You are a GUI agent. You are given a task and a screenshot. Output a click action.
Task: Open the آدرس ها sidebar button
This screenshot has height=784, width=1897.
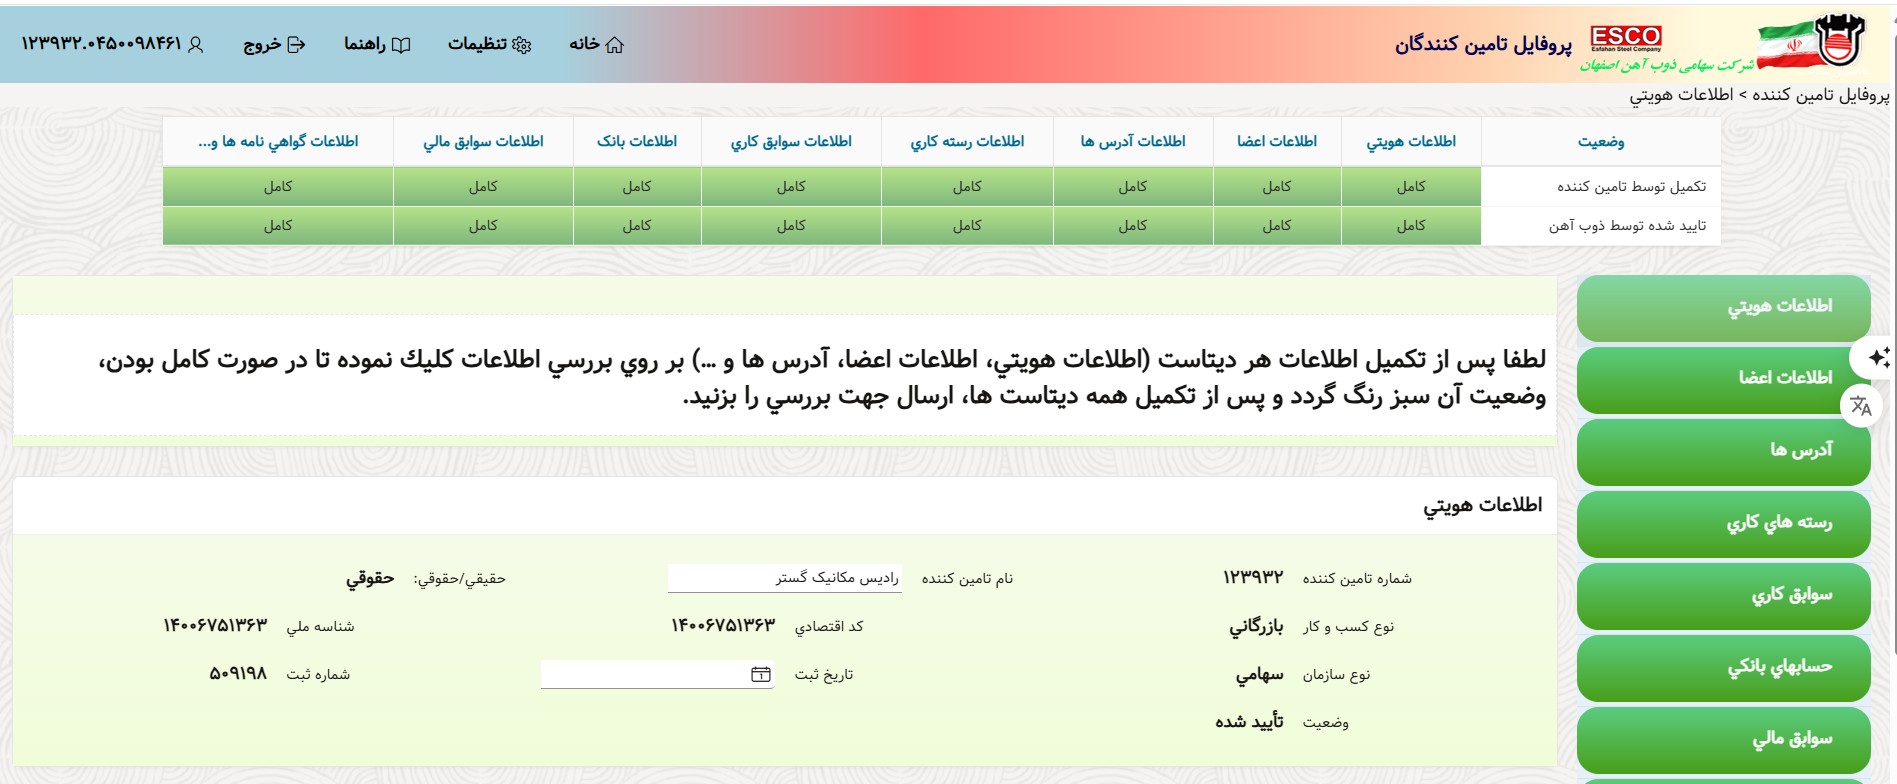click(x=1724, y=451)
